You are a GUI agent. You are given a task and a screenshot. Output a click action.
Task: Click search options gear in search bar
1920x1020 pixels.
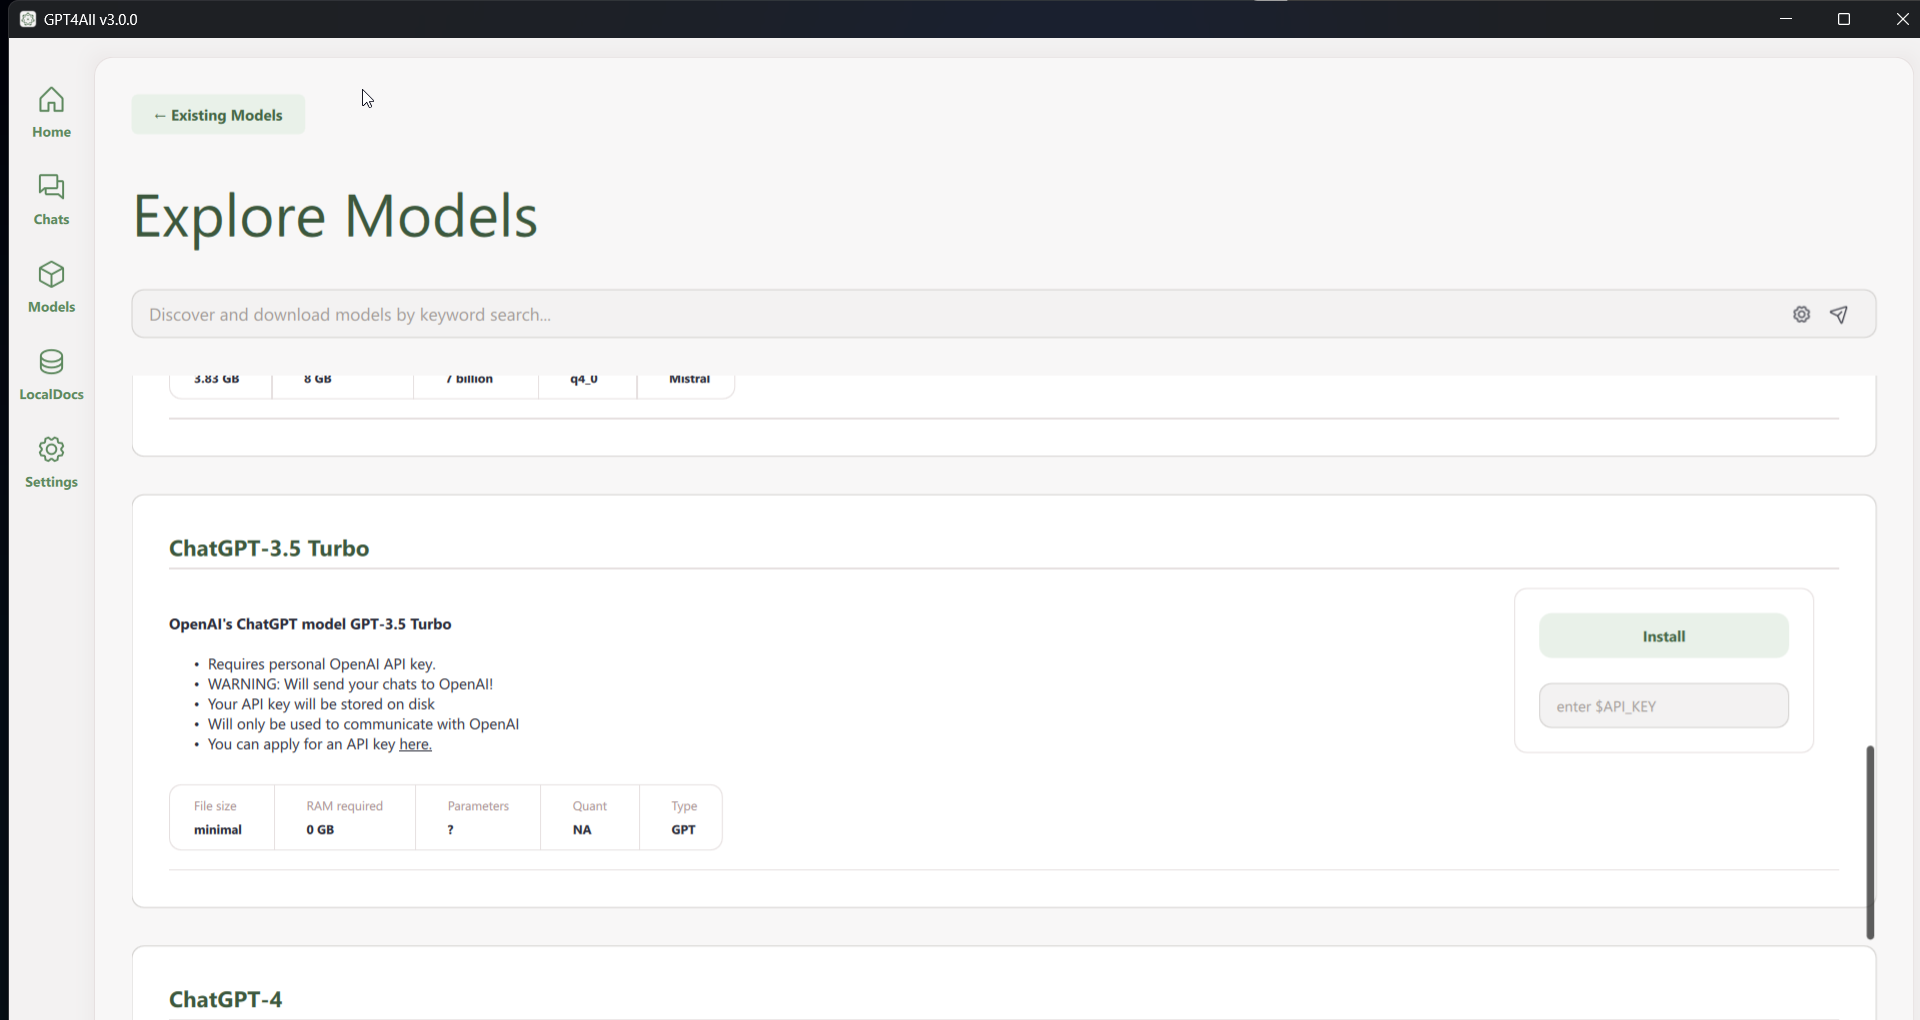click(1801, 314)
